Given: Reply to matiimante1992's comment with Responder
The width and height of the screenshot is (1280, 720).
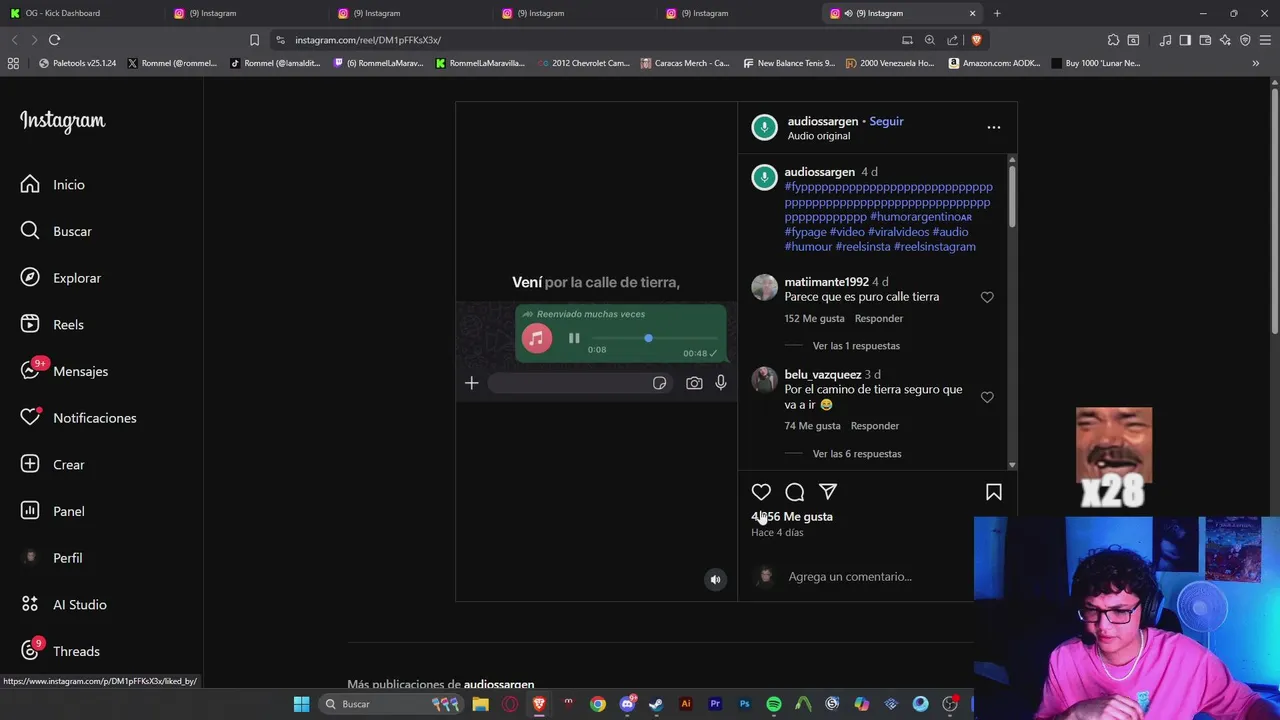Looking at the screenshot, I should (x=879, y=318).
